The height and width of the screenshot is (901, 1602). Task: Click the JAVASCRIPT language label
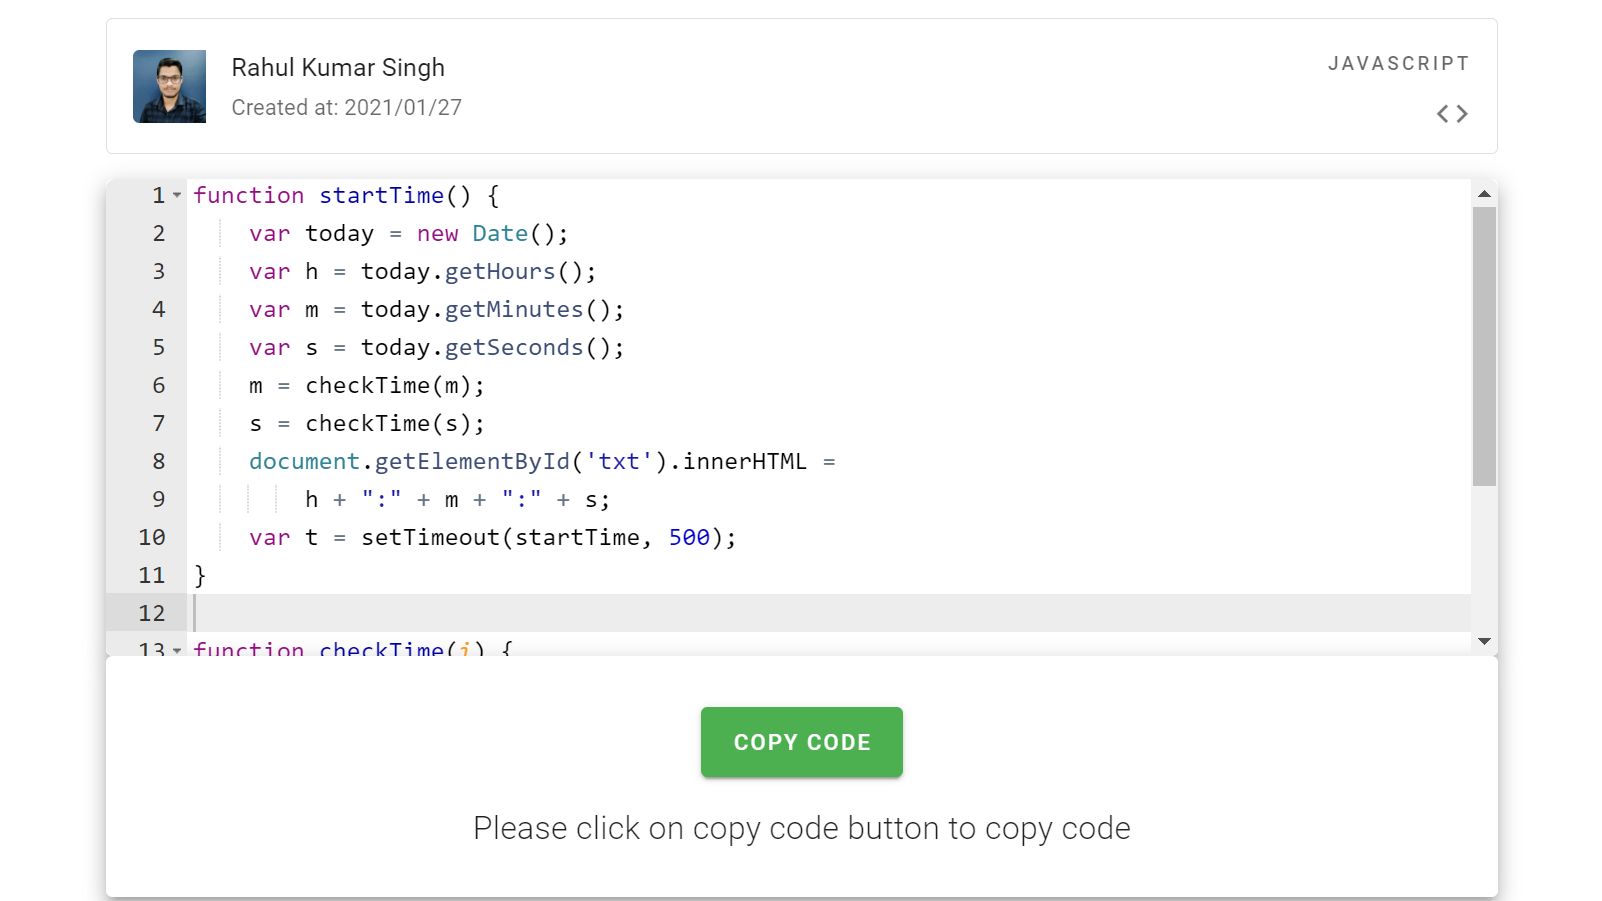click(1398, 63)
